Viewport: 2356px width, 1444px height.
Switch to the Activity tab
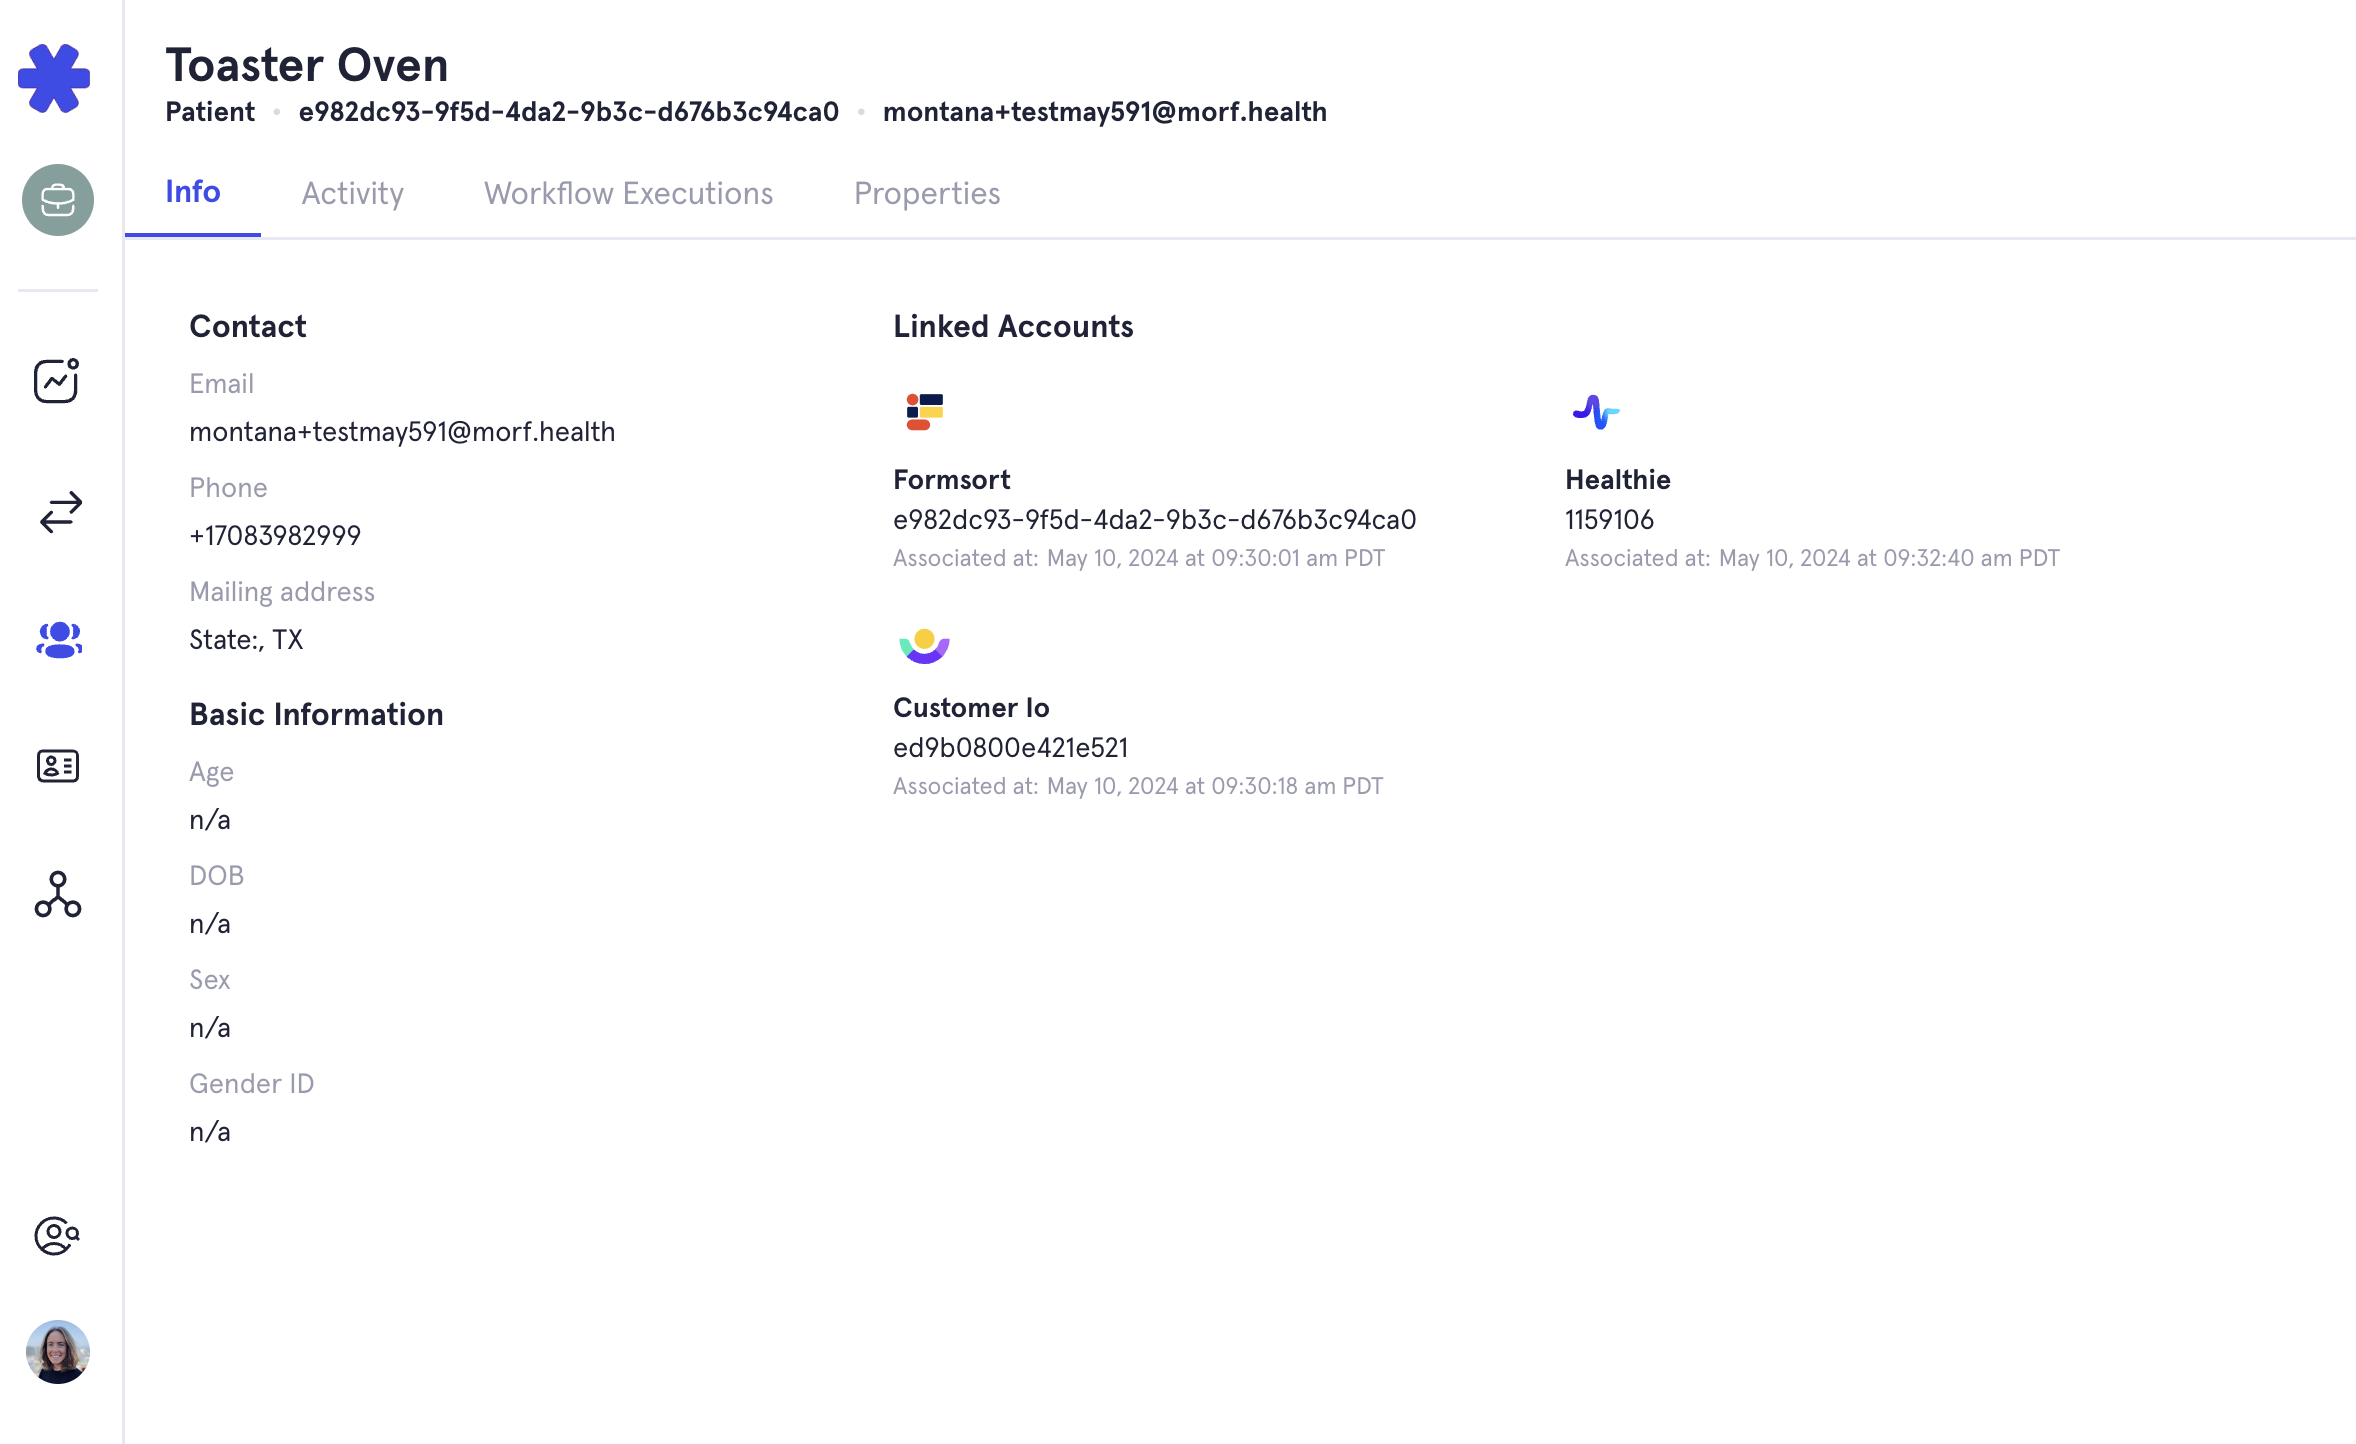(352, 193)
